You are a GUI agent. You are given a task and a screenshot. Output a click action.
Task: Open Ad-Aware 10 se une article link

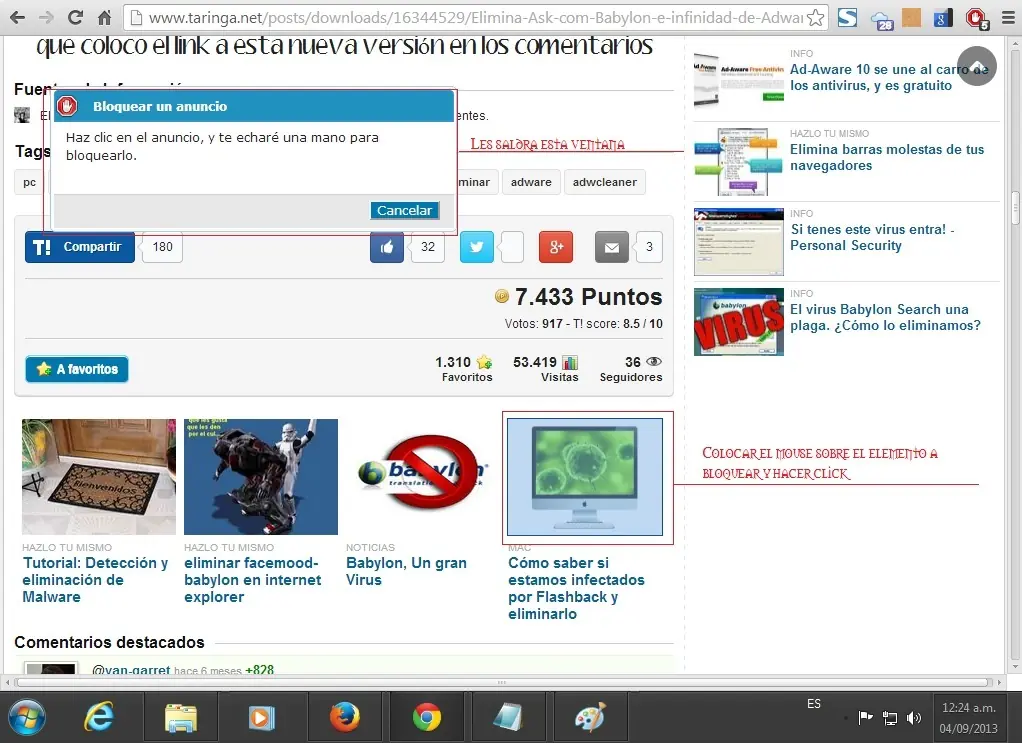[x=889, y=78]
